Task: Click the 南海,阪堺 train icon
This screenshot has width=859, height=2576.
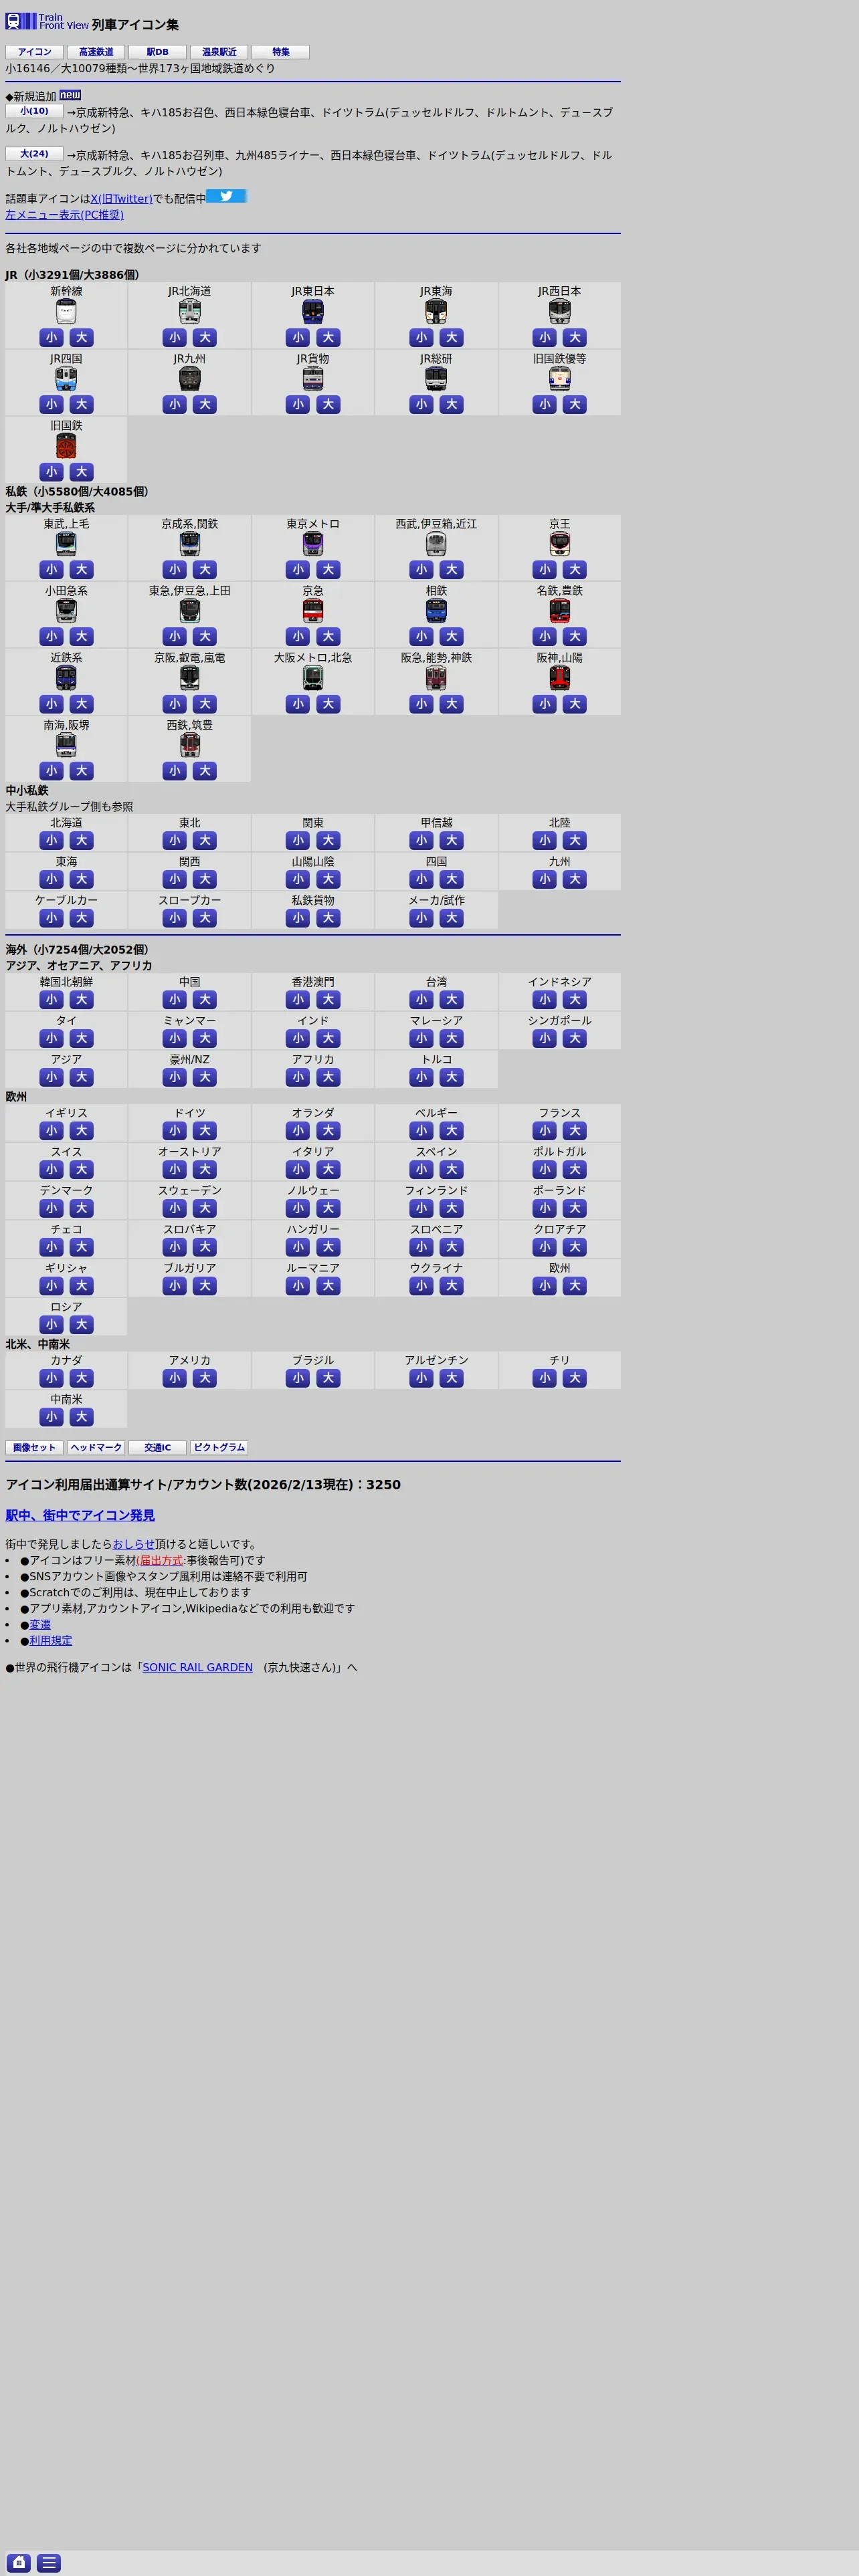Action: 66,745
